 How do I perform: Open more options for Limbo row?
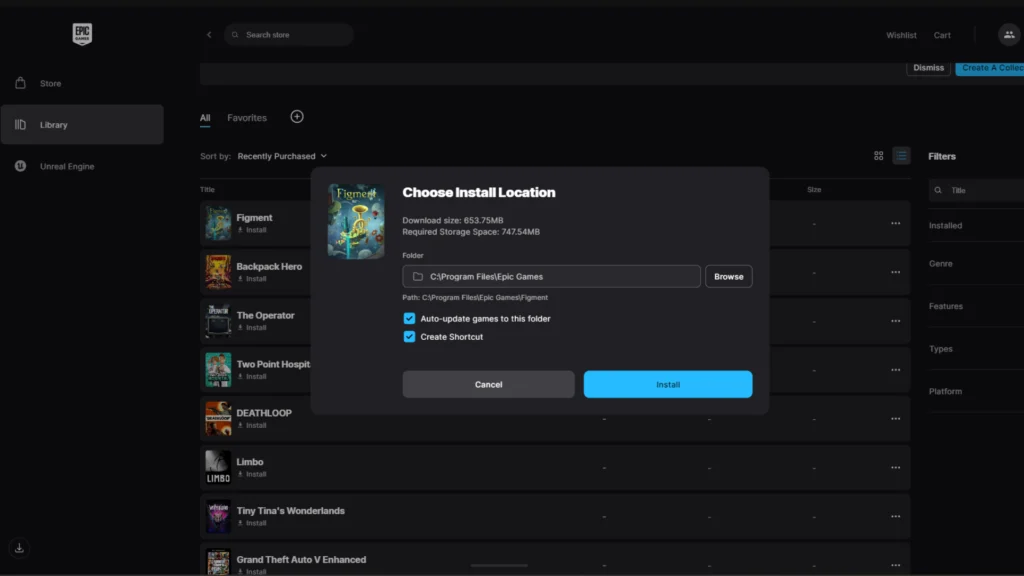click(895, 468)
